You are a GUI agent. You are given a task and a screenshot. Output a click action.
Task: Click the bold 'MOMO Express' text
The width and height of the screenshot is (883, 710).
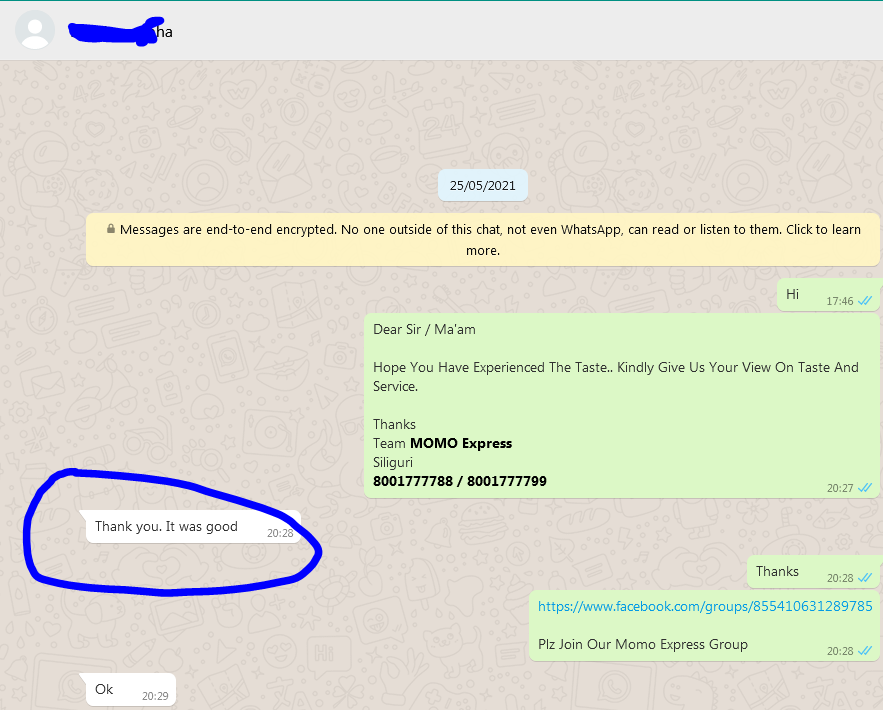(x=461, y=443)
